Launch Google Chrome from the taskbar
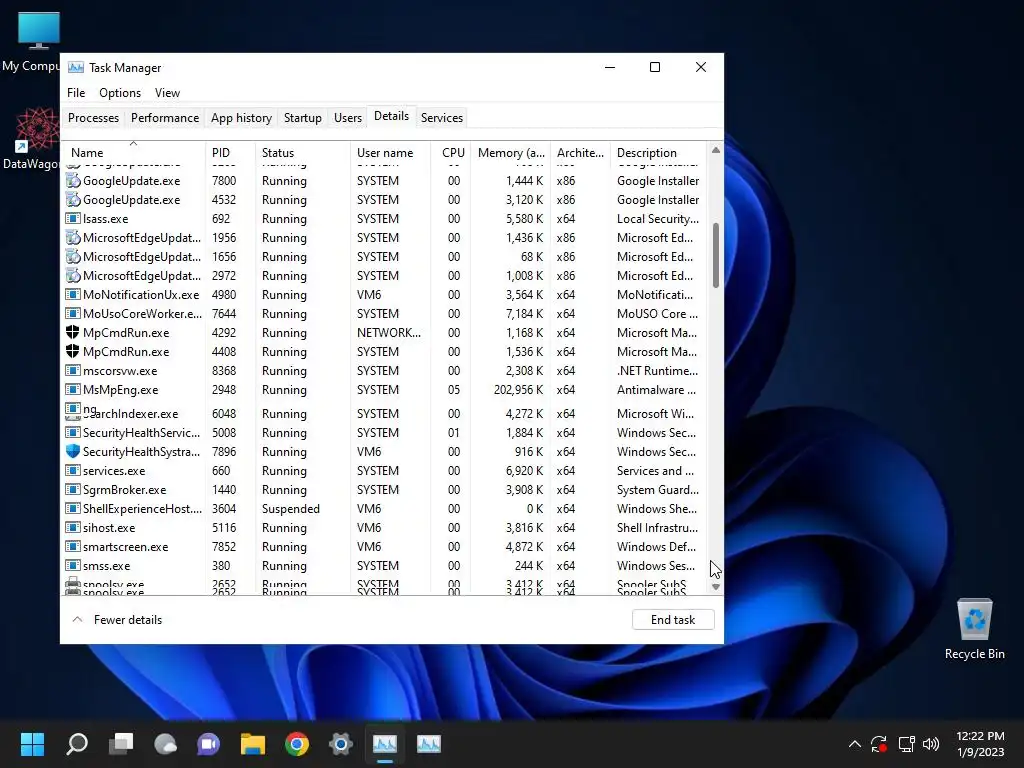This screenshot has width=1024, height=768. 297,743
